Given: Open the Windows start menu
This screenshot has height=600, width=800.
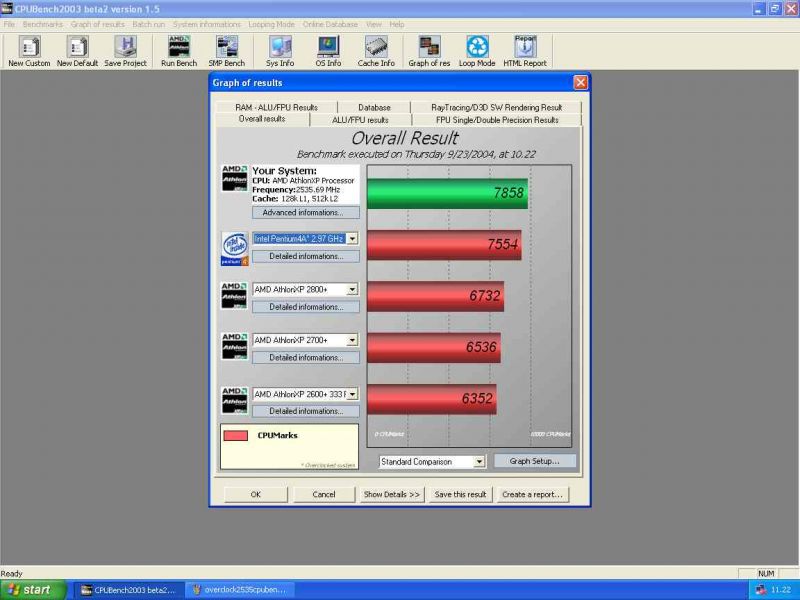Looking at the screenshot, I should point(33,590).
